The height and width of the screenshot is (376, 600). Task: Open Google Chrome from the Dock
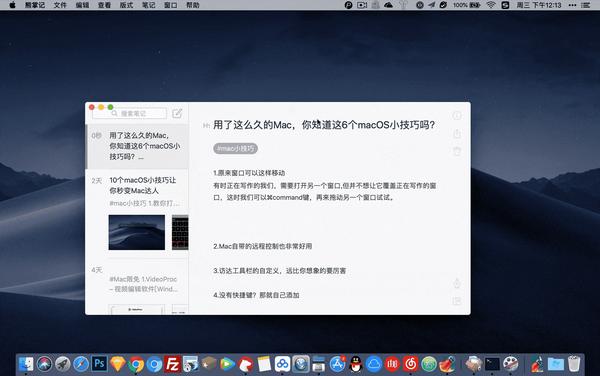coord(136,364)
